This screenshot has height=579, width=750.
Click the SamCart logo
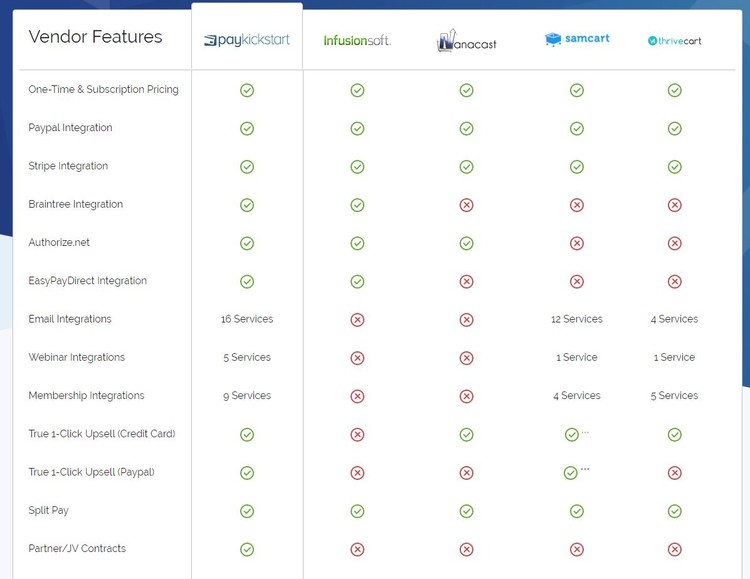(x=577, y=39)
